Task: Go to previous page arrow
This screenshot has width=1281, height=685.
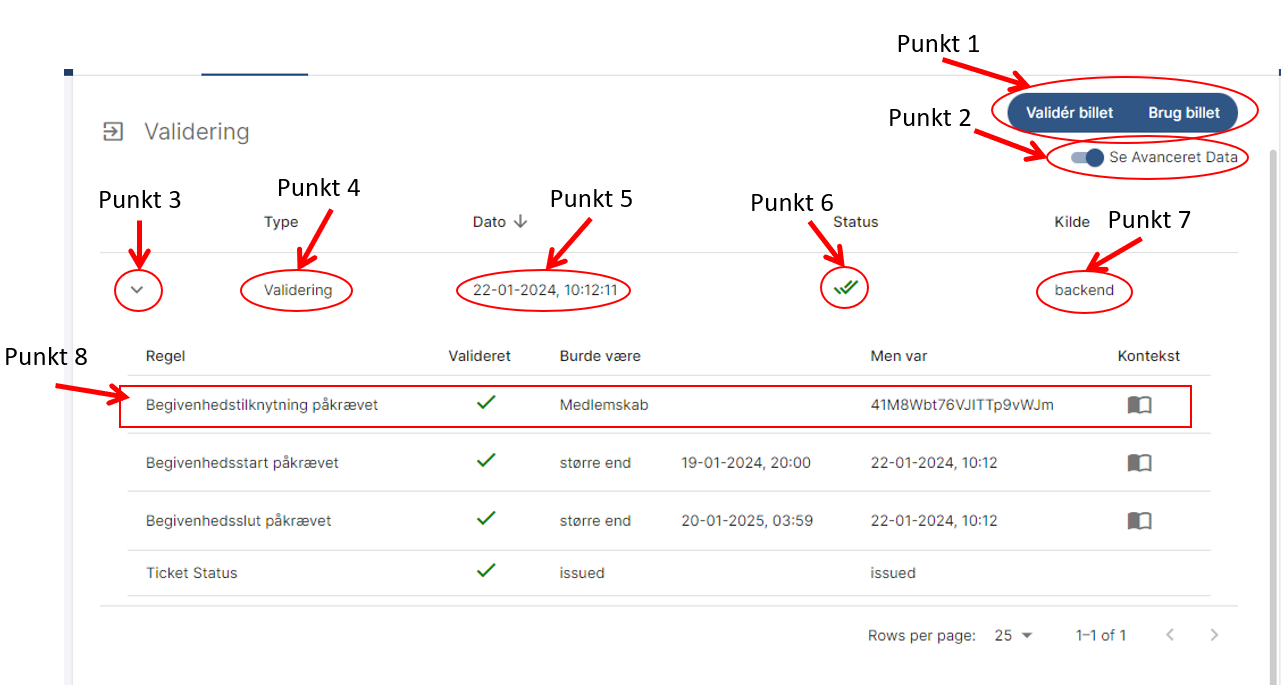Action: click(x=1169, y=636)
